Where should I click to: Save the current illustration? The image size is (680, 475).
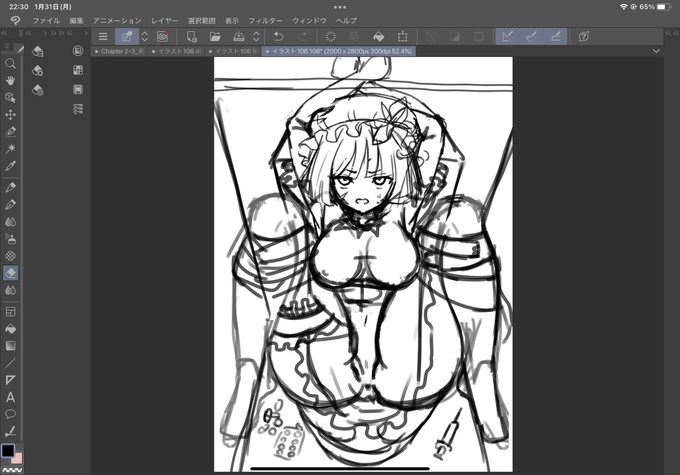pyautogui.click(x=239, y=36)
